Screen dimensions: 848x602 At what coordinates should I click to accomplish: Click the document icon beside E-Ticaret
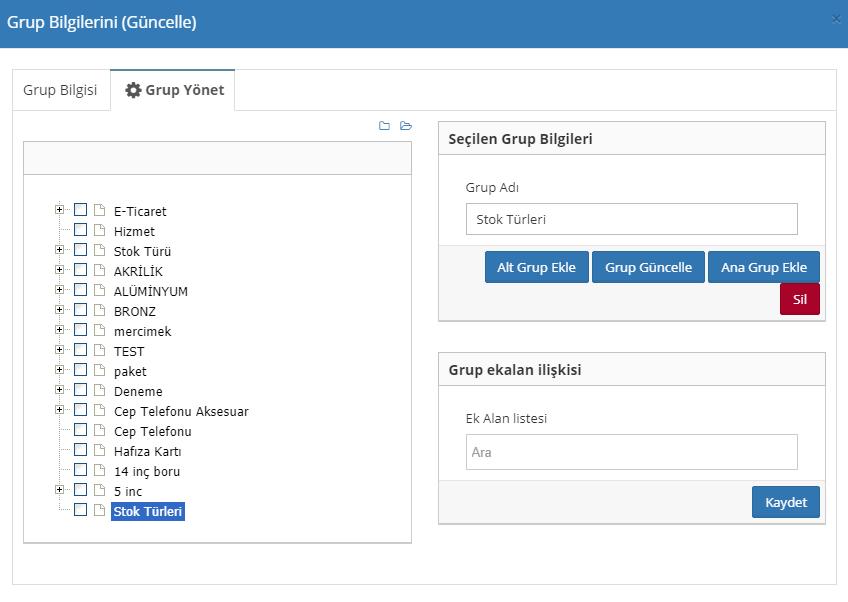[99, 211]
